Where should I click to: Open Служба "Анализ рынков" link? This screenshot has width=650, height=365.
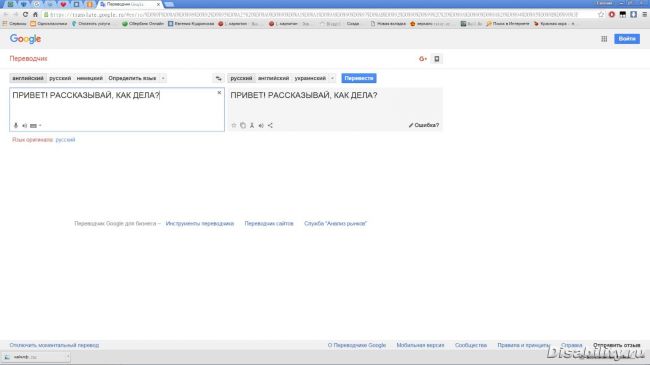[x=335, y=224]
